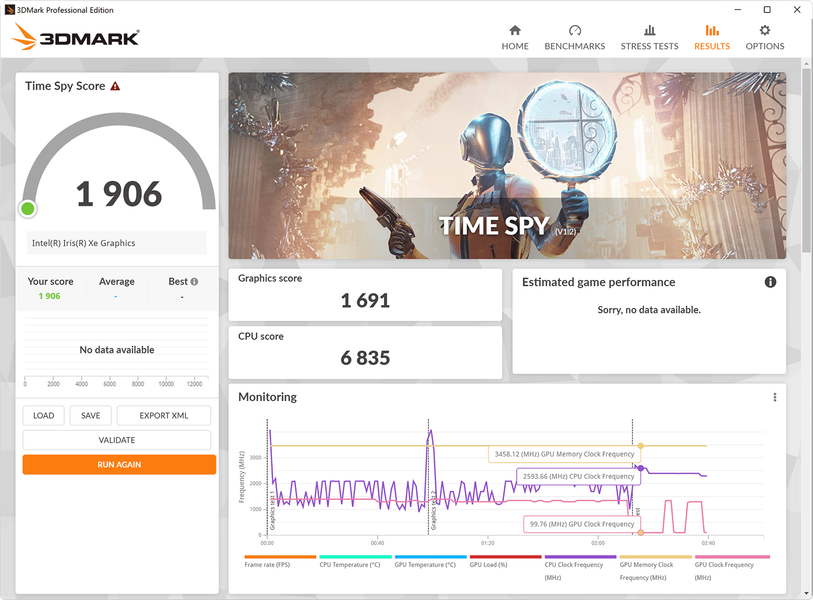Viewport: 813px width, 600px height.
Task: Click the green score indicator dot on gauge
Action: 28,208
